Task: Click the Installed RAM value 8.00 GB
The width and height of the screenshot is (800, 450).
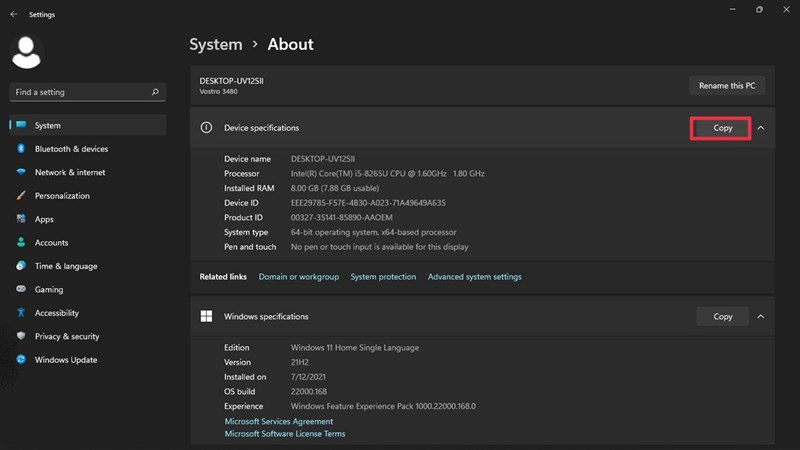Action: (x=335, y=188)
